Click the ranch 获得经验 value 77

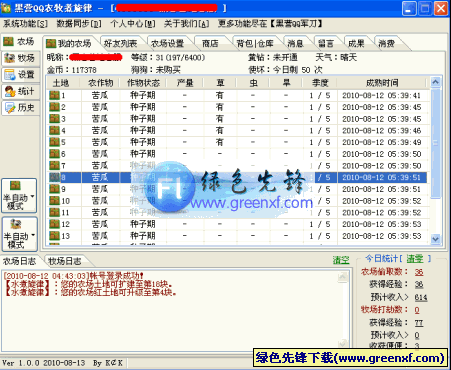(x=419, y=323)
